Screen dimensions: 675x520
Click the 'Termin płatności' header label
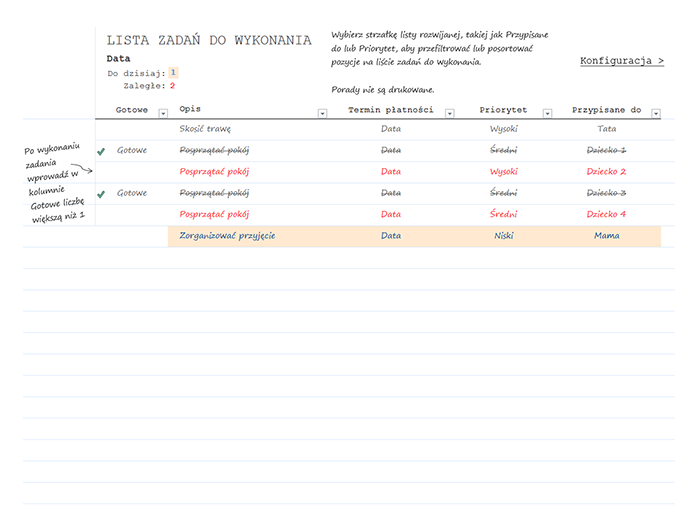391,110
